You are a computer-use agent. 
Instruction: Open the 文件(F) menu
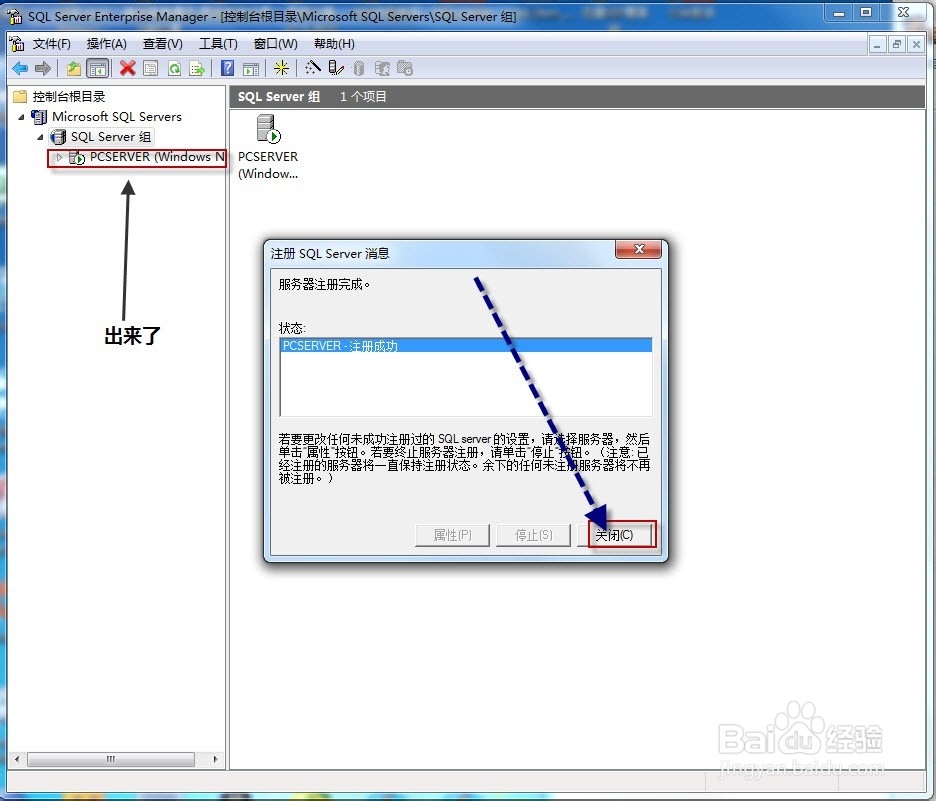click(x=51, y=44)
